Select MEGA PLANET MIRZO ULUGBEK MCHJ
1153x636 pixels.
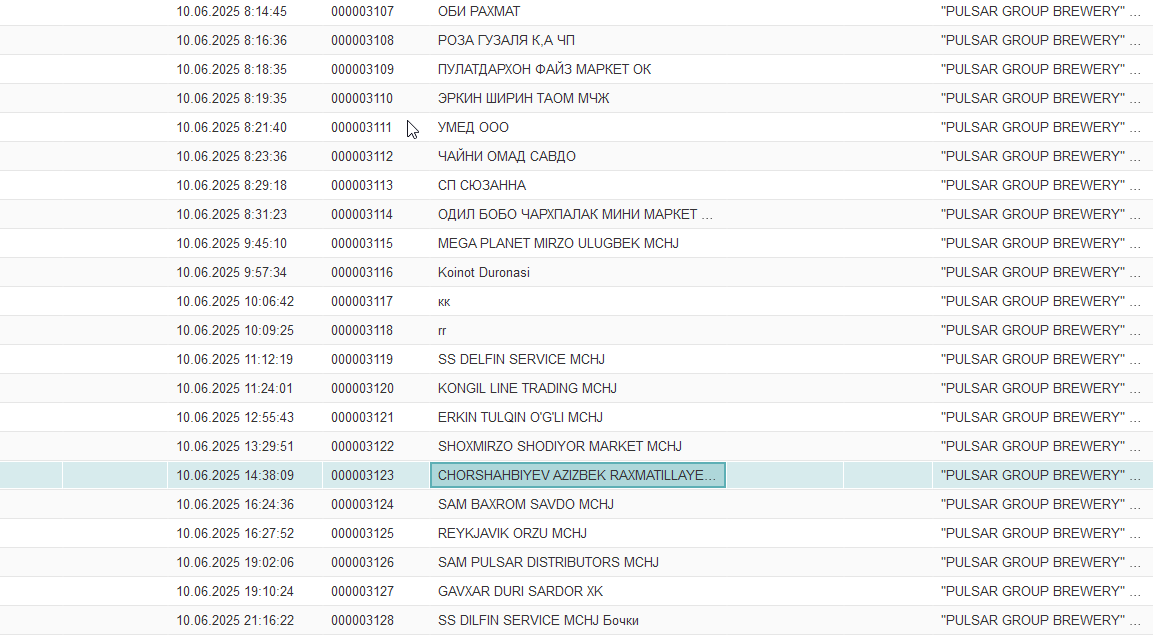coord(558,243)
